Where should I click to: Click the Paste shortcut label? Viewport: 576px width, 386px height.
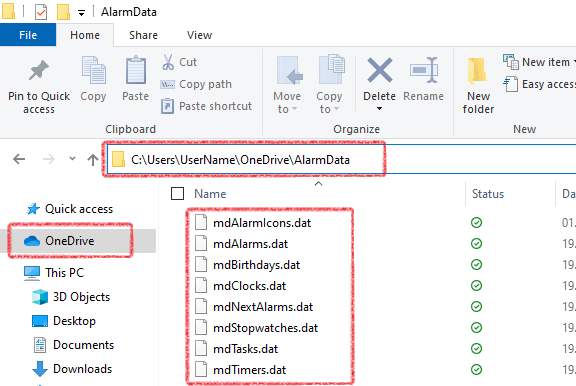coord(215,106)
